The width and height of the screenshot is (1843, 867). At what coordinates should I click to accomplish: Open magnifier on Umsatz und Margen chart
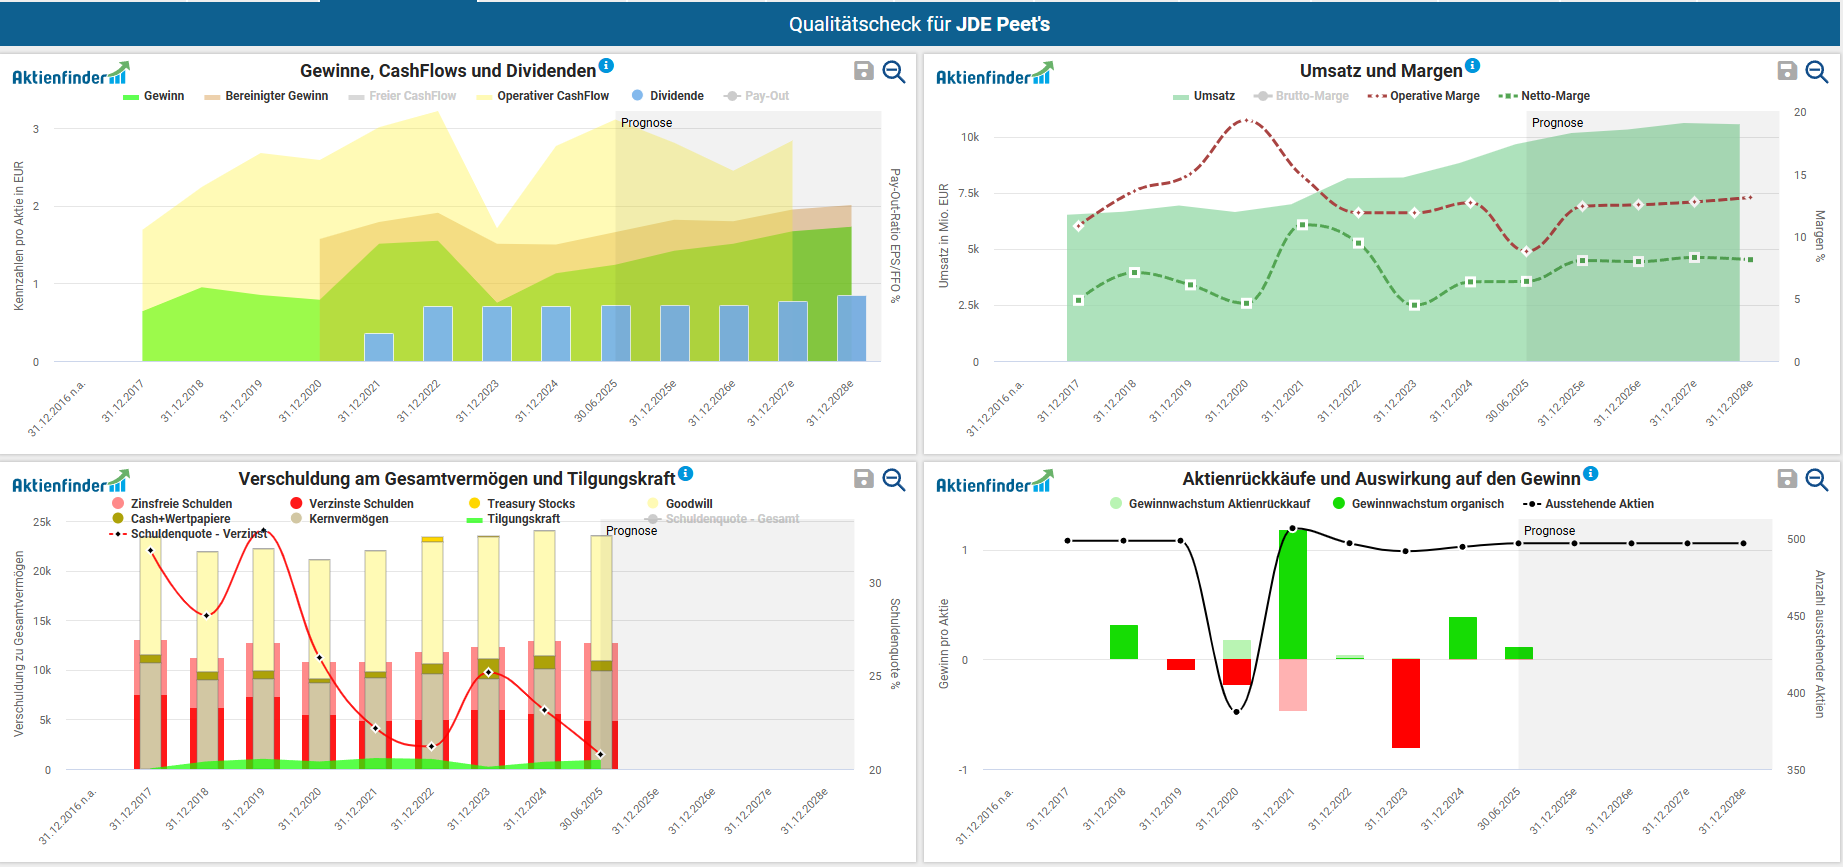[1817, 72]
